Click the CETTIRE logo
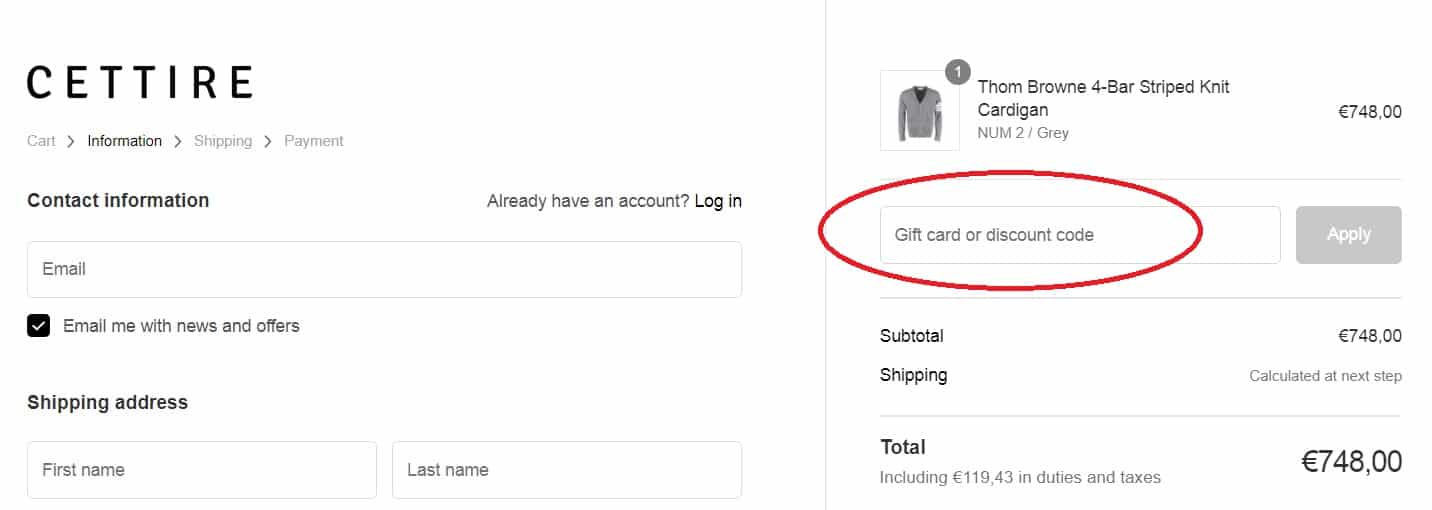Viewport: 1432px width, 510px height. 139,82
